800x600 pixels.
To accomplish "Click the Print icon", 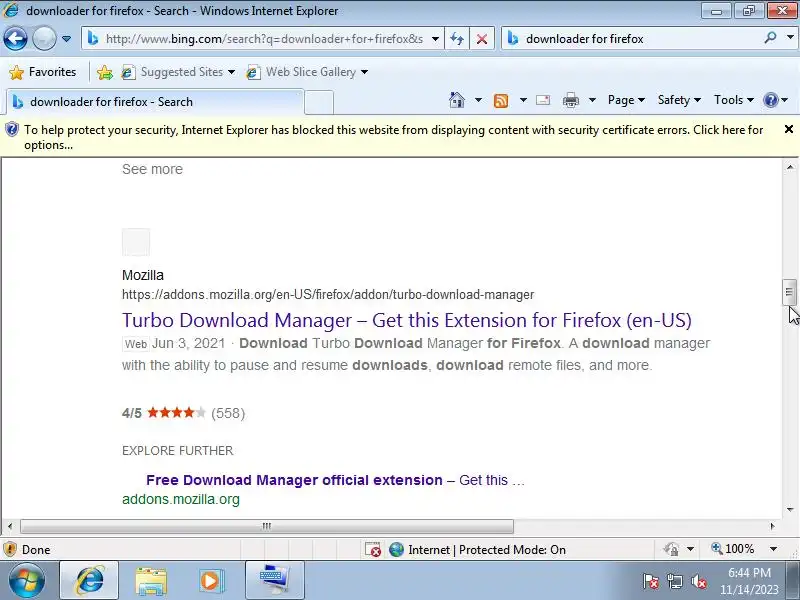I will 571,101.
